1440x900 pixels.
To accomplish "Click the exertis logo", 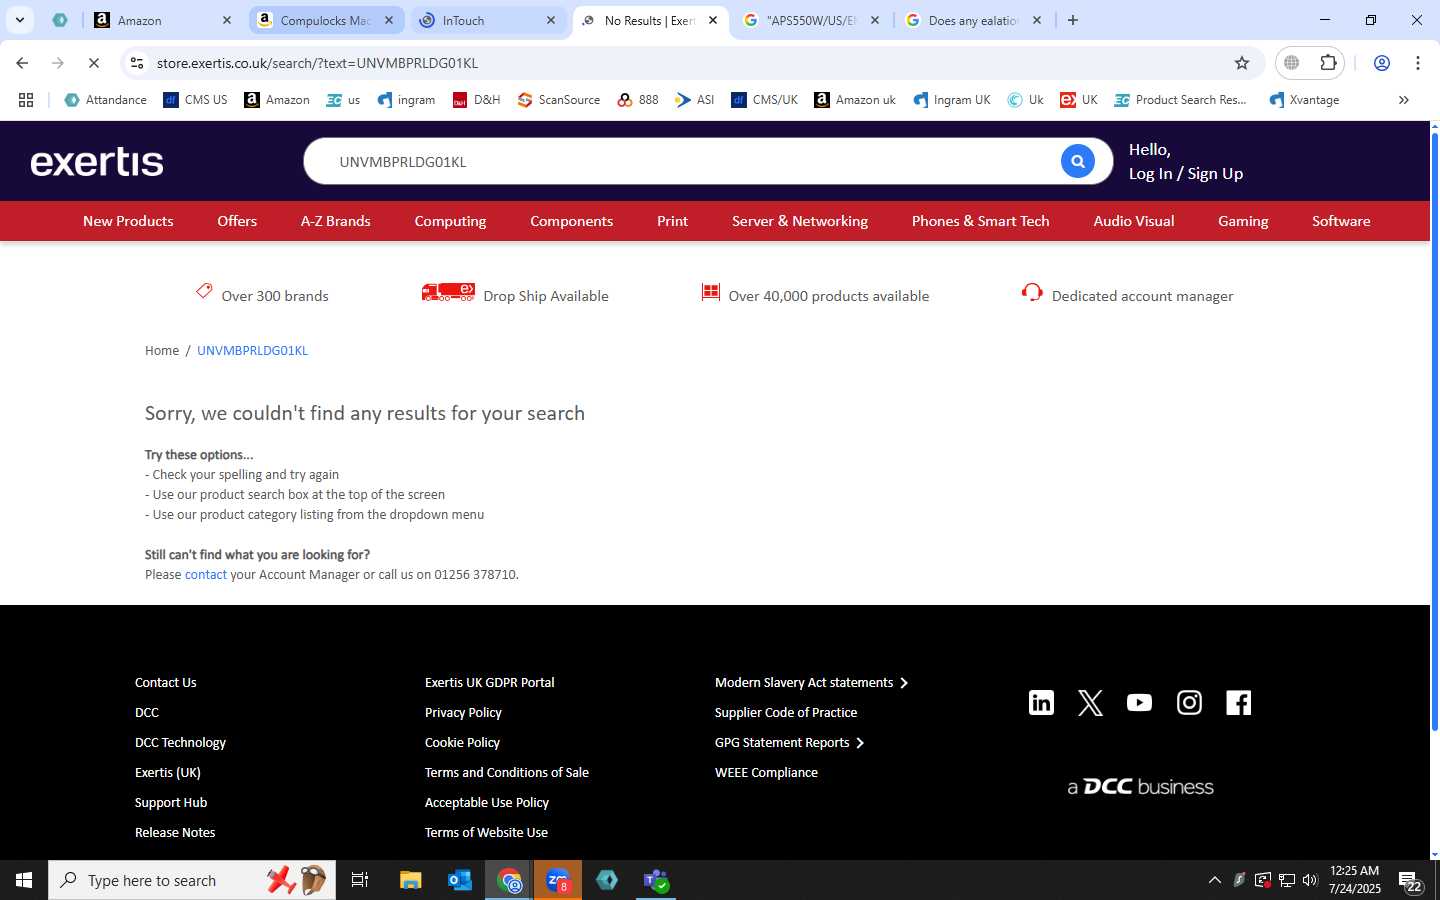I will (97, 161).
